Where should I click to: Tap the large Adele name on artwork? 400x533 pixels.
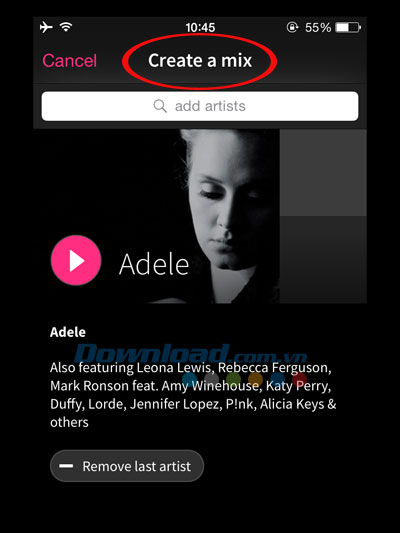[154, 264]
